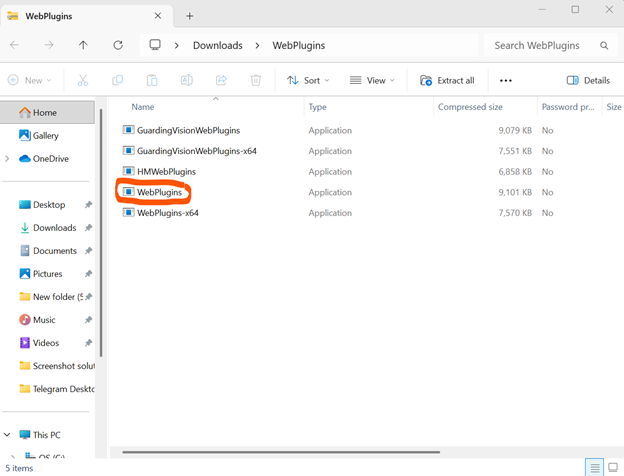Click Extract all button
624x476 pixels.
(x=447, y=80)
